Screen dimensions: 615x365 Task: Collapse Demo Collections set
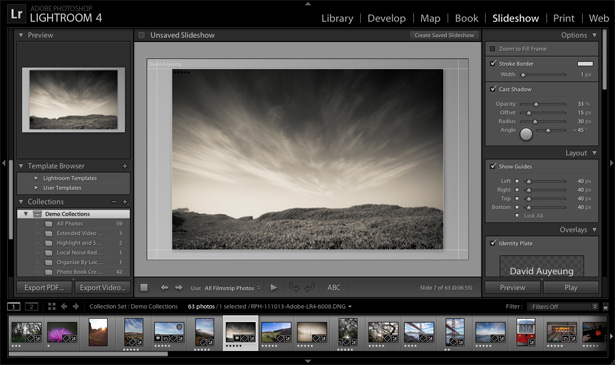point(25,214)
